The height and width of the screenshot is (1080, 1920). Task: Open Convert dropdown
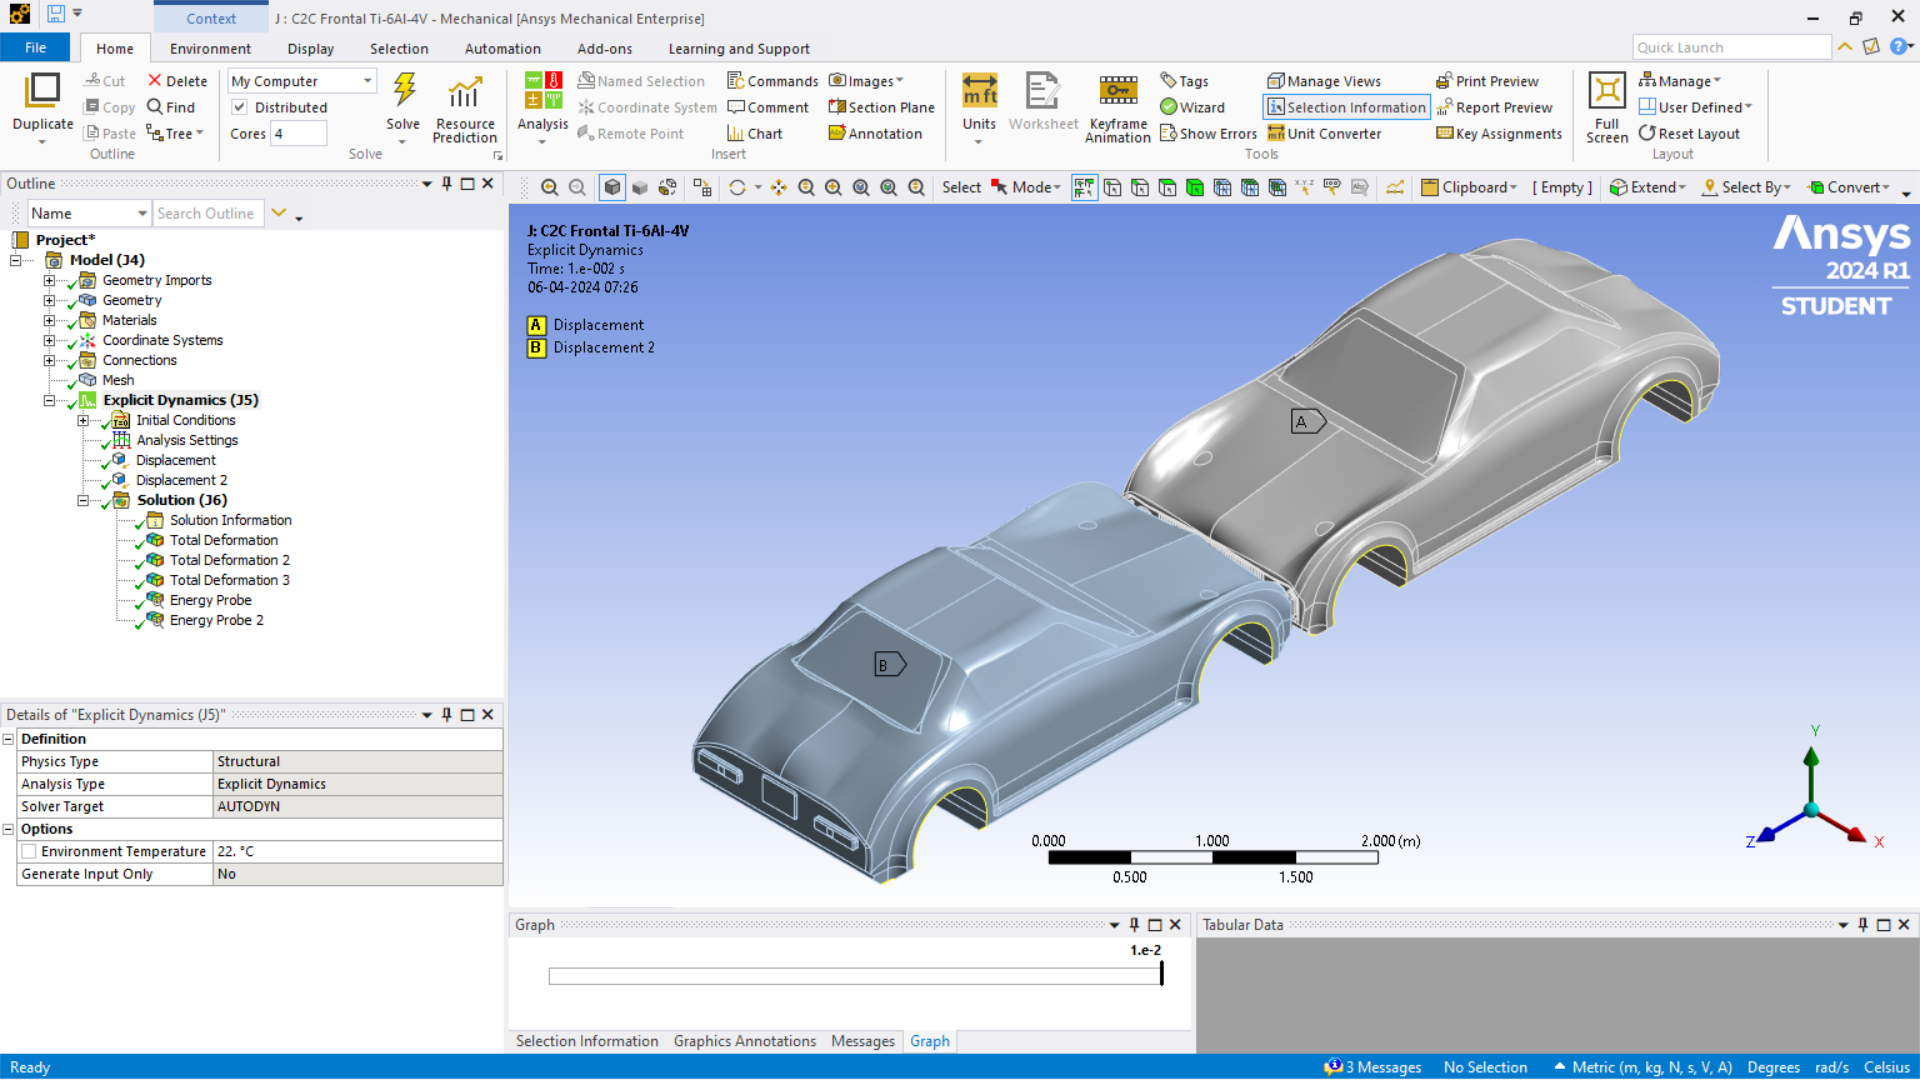1849,187
